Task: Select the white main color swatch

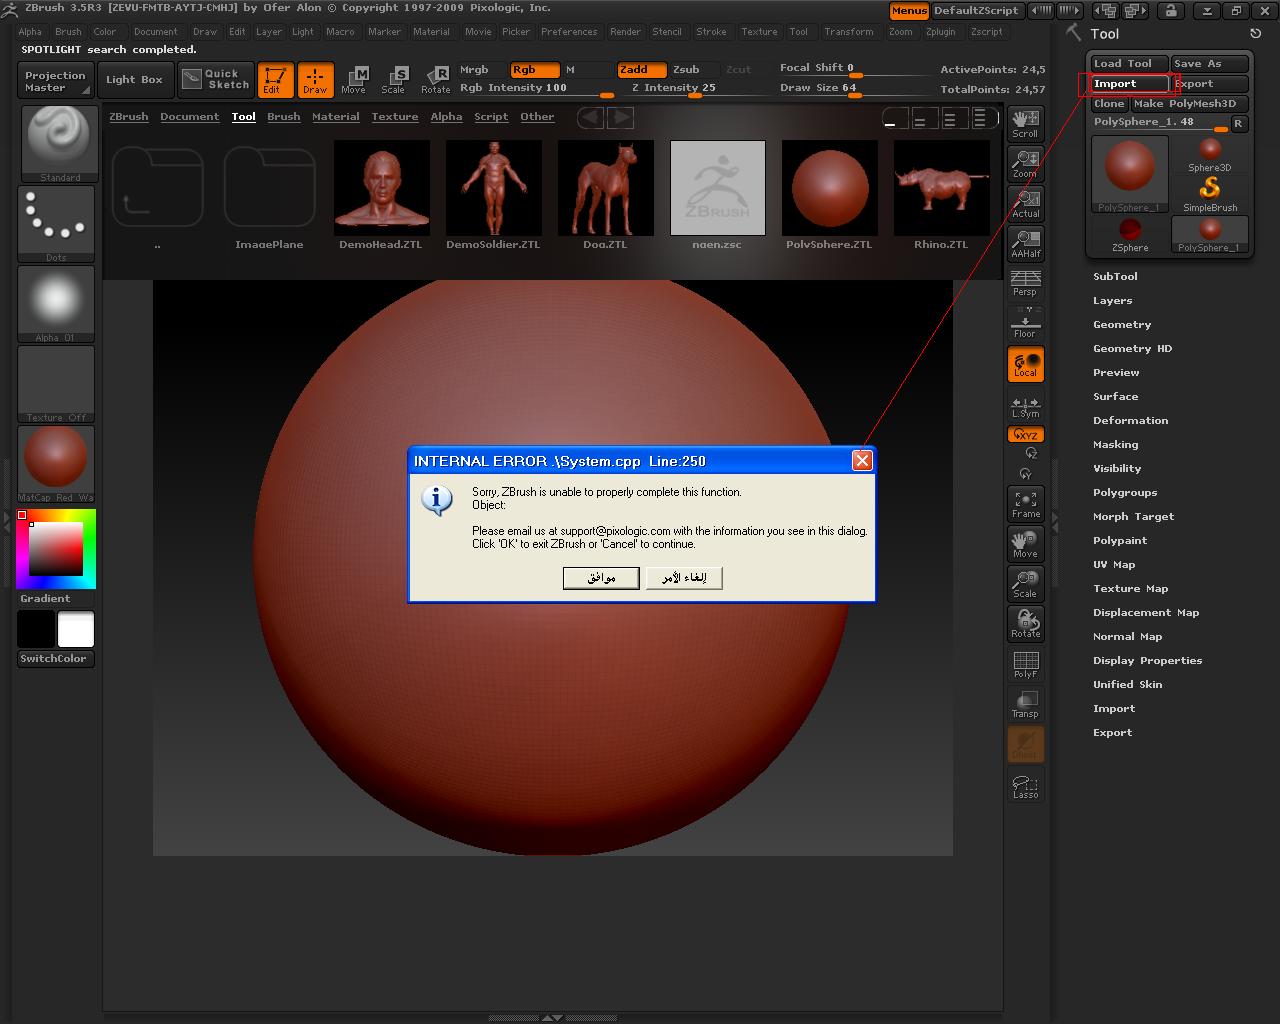Action: point(76,629)
